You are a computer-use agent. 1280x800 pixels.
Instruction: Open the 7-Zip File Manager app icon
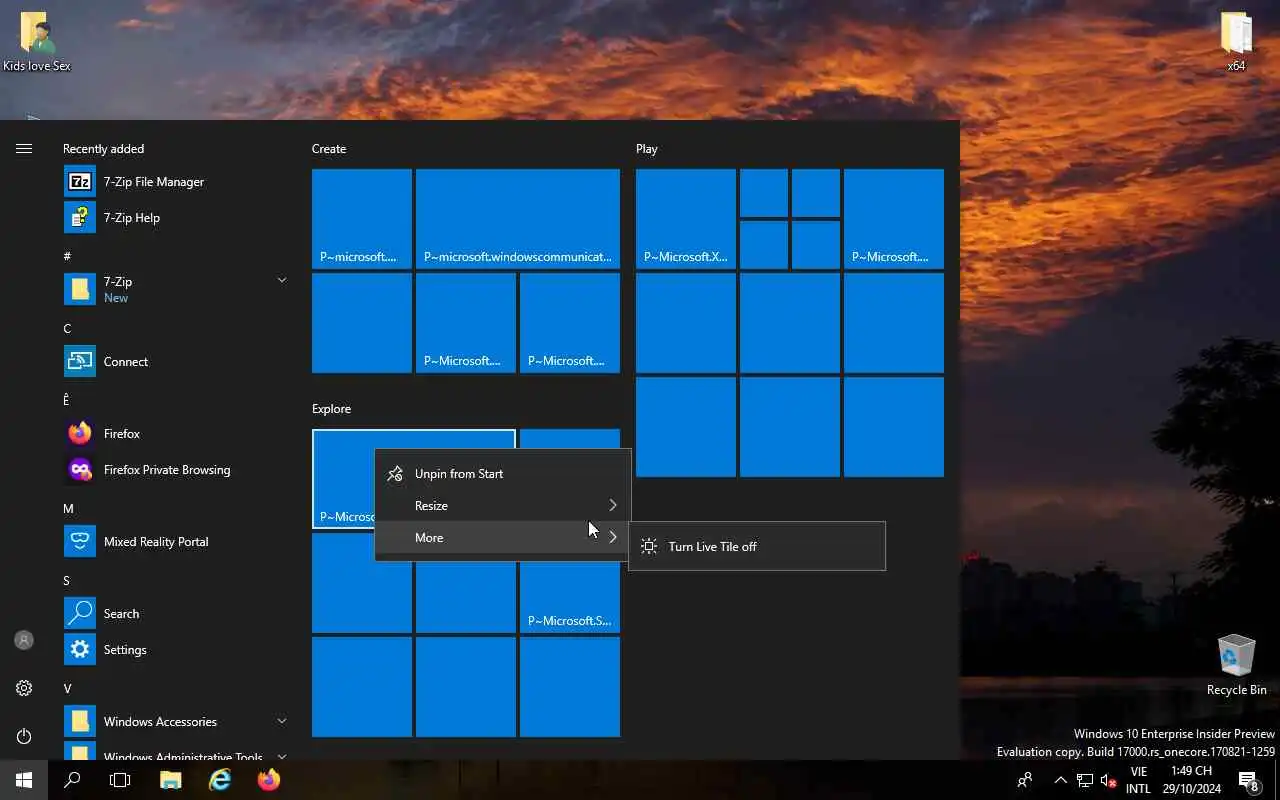(x=80, y=181)
